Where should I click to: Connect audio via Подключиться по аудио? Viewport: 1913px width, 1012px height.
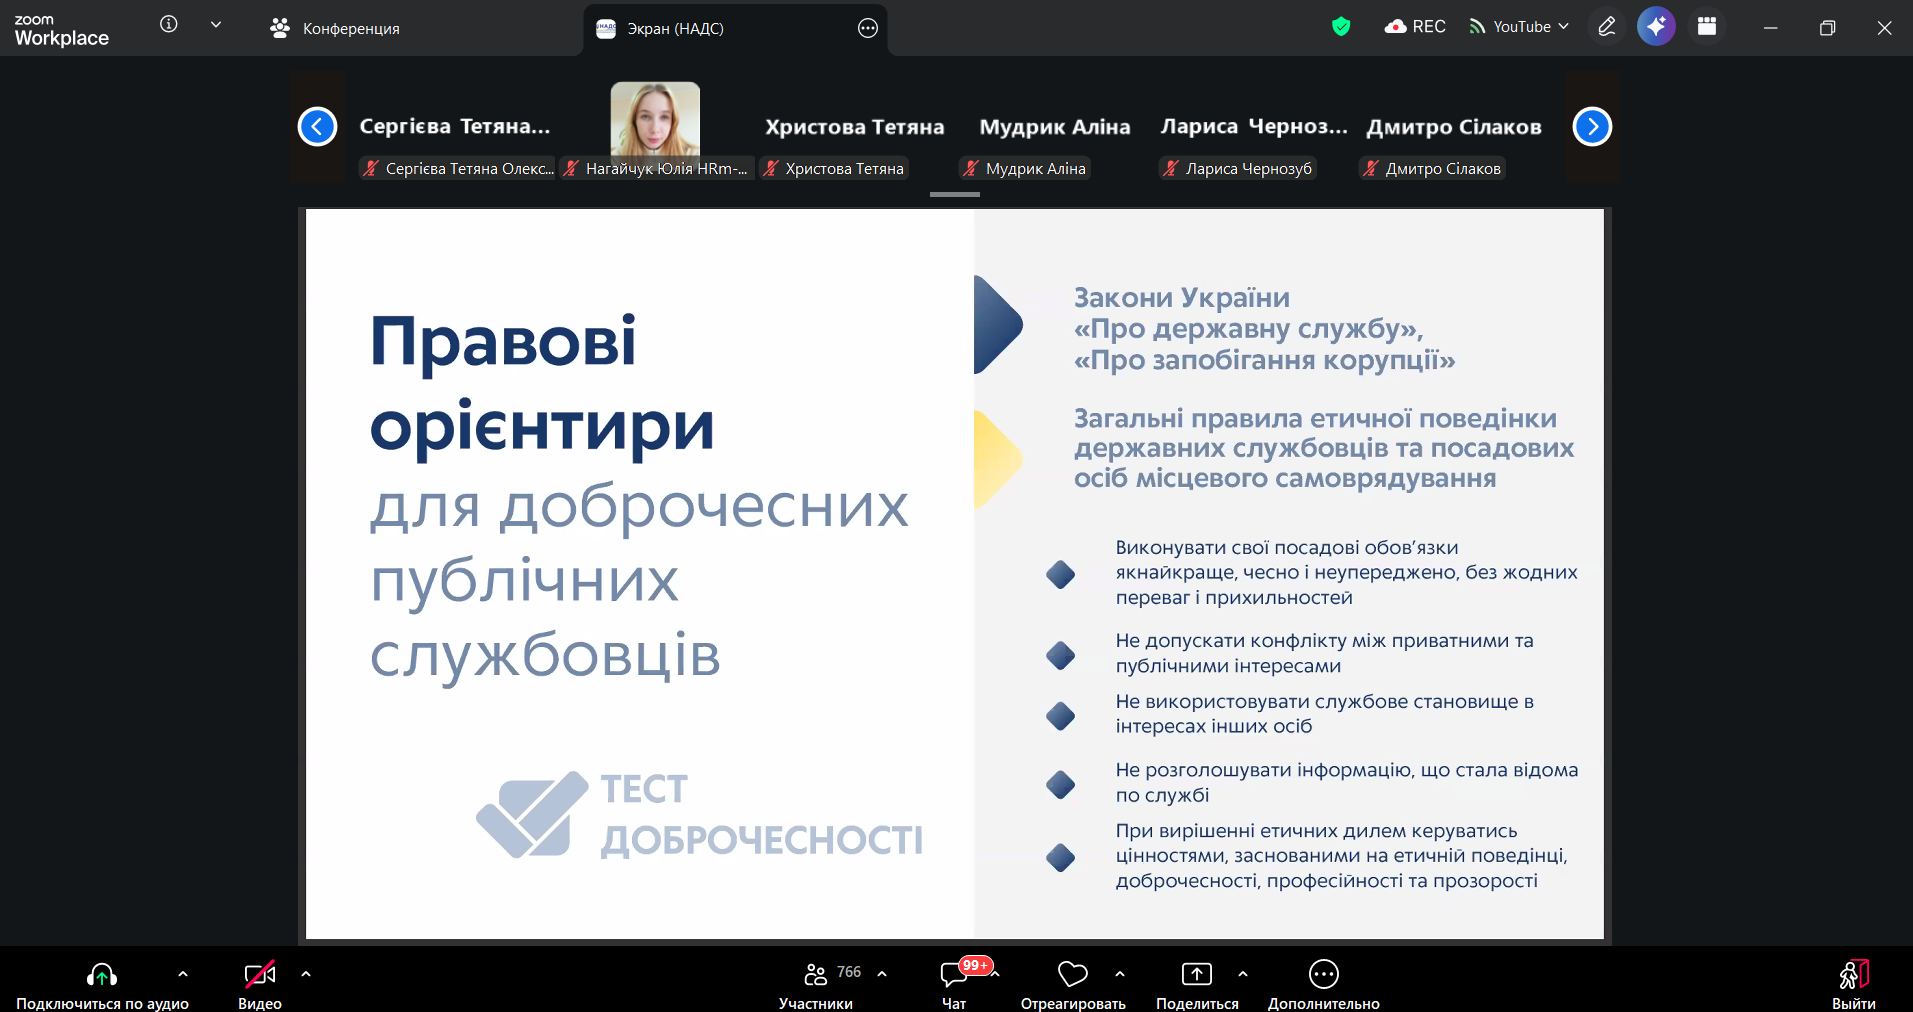click(102, 985)
